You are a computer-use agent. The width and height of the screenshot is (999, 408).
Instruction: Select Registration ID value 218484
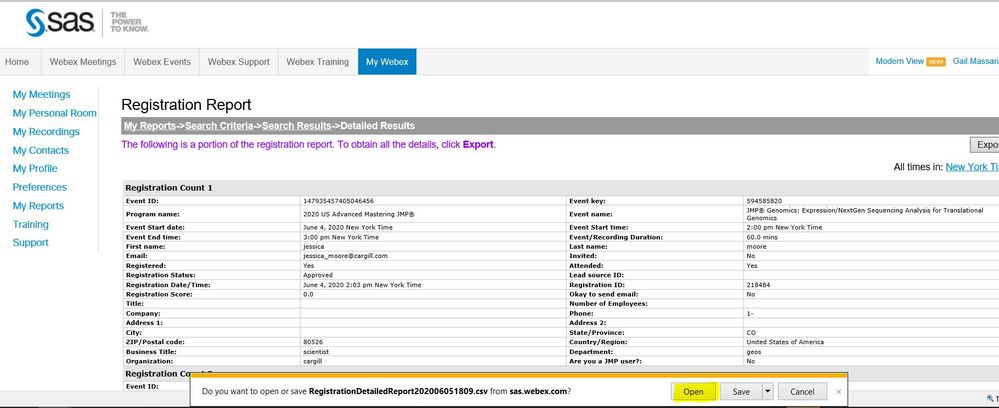pos(758,285)
